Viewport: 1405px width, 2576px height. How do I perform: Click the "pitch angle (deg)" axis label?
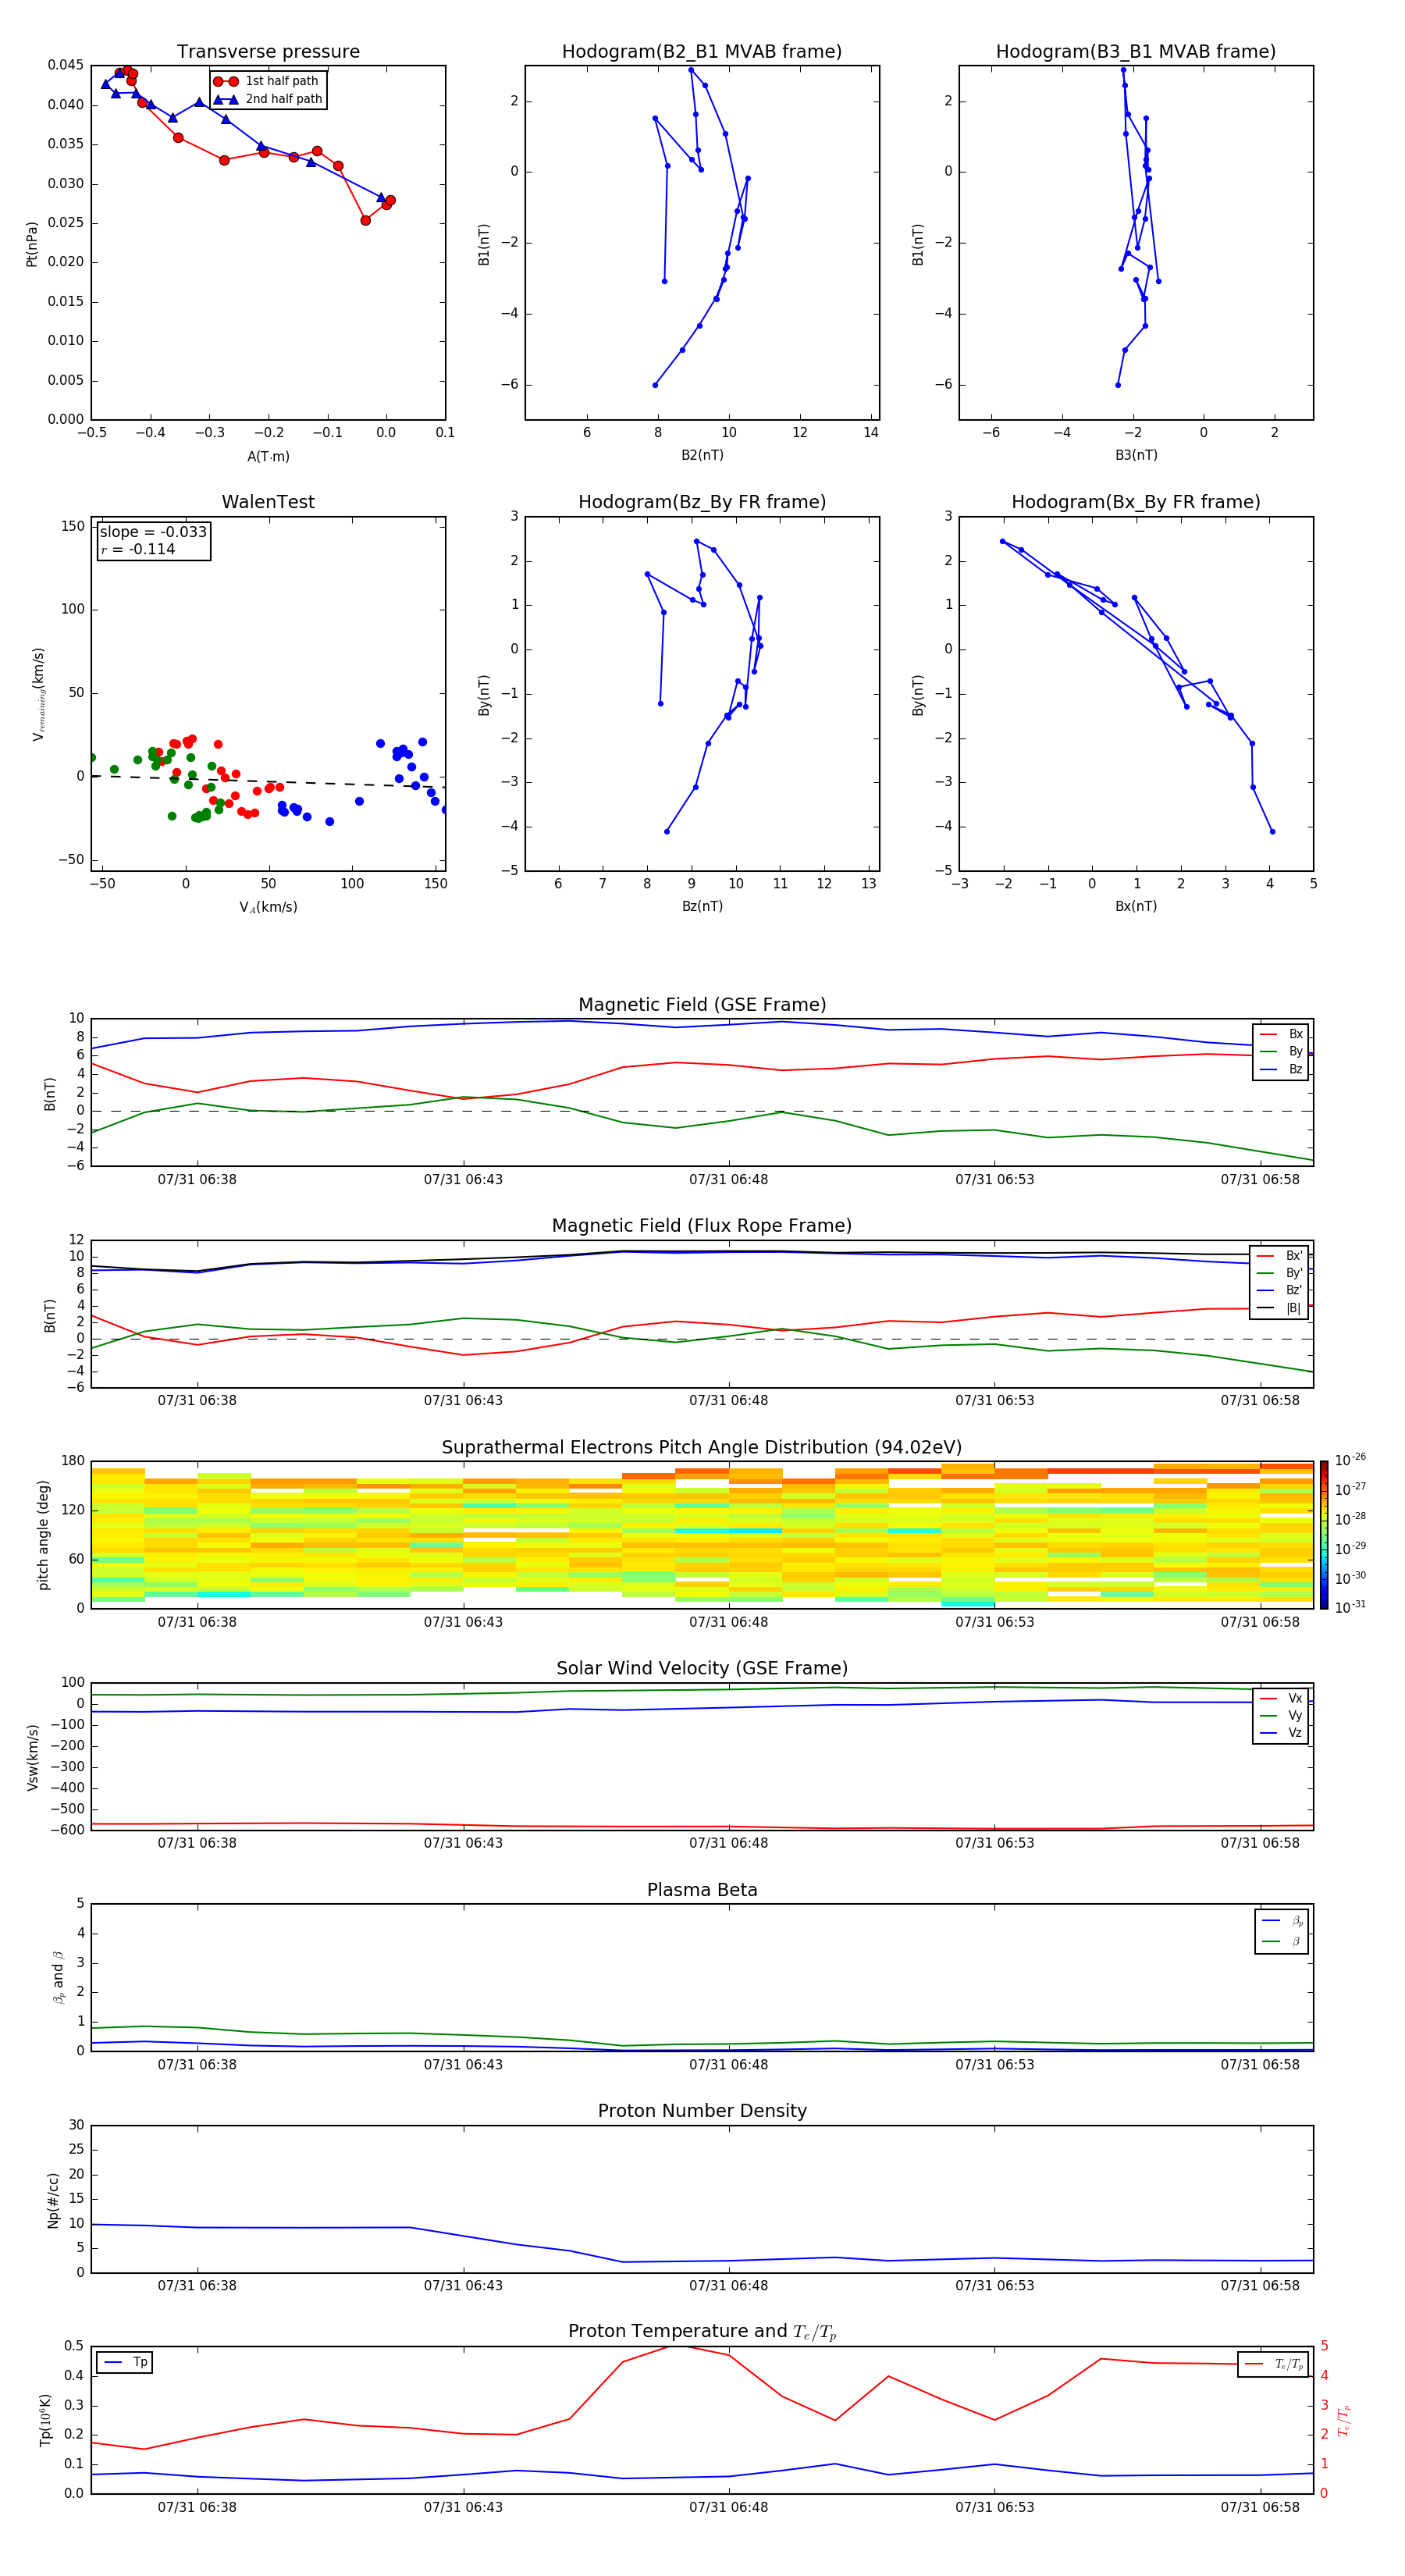pyautogui.click(x=43, y=1535)
